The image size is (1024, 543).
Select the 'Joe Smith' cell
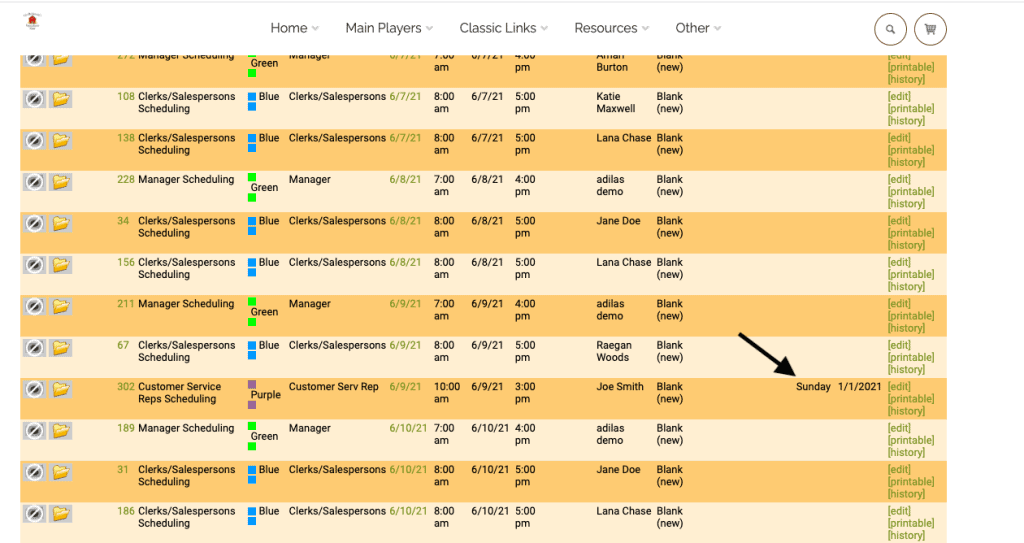click(620, 387)
